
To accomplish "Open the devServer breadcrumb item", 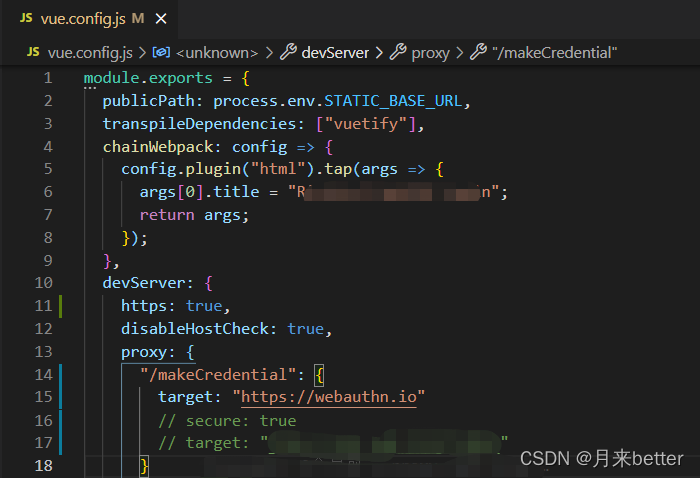I will pyautogui.click(x=335, y=53).
